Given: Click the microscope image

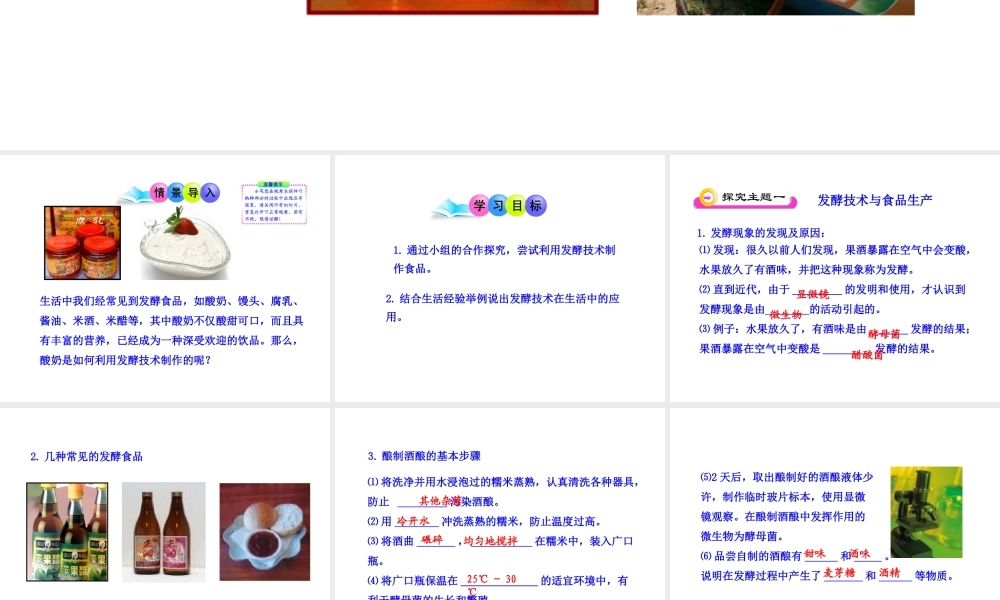Looking at the screenshot, I should (x=926, y=512).
